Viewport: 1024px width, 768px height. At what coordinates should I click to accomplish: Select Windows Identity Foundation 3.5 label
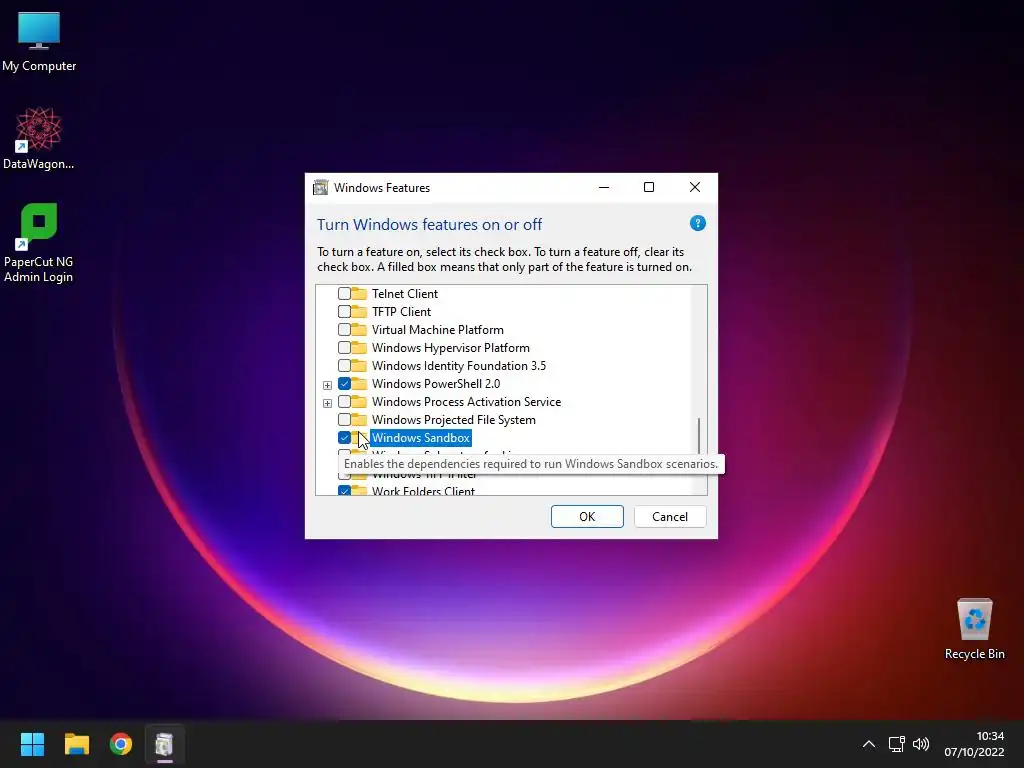[458, 366]
